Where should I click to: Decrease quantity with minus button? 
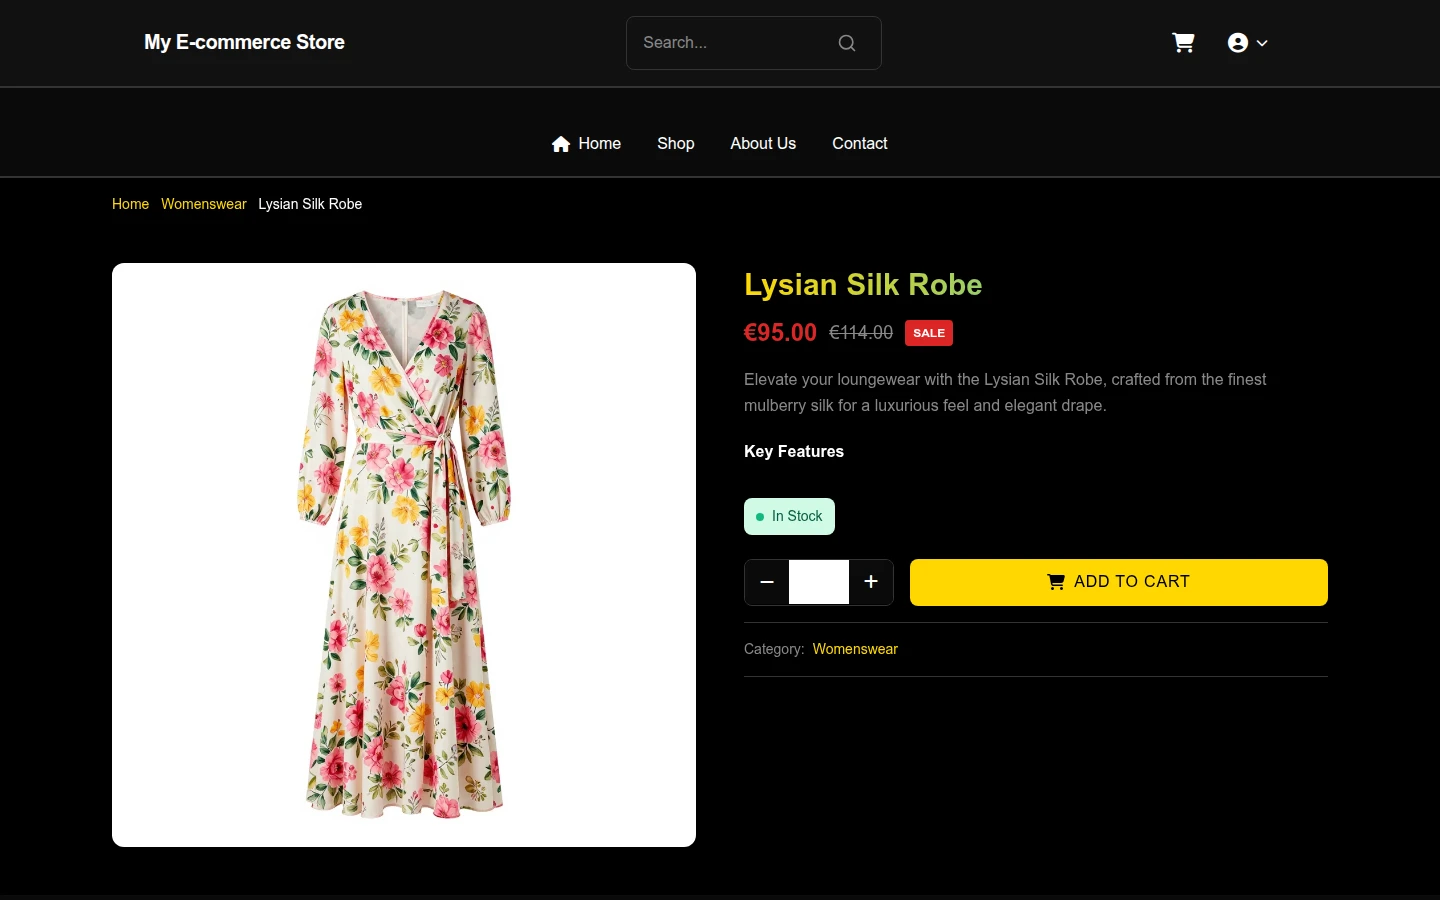click(767, 582)
